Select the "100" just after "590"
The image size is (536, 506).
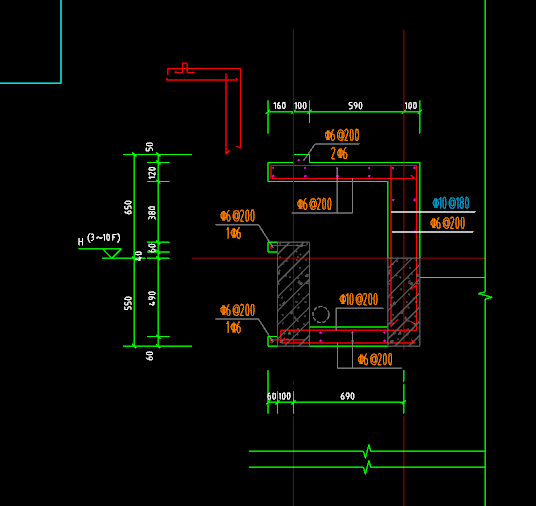[x=411, y=106]
